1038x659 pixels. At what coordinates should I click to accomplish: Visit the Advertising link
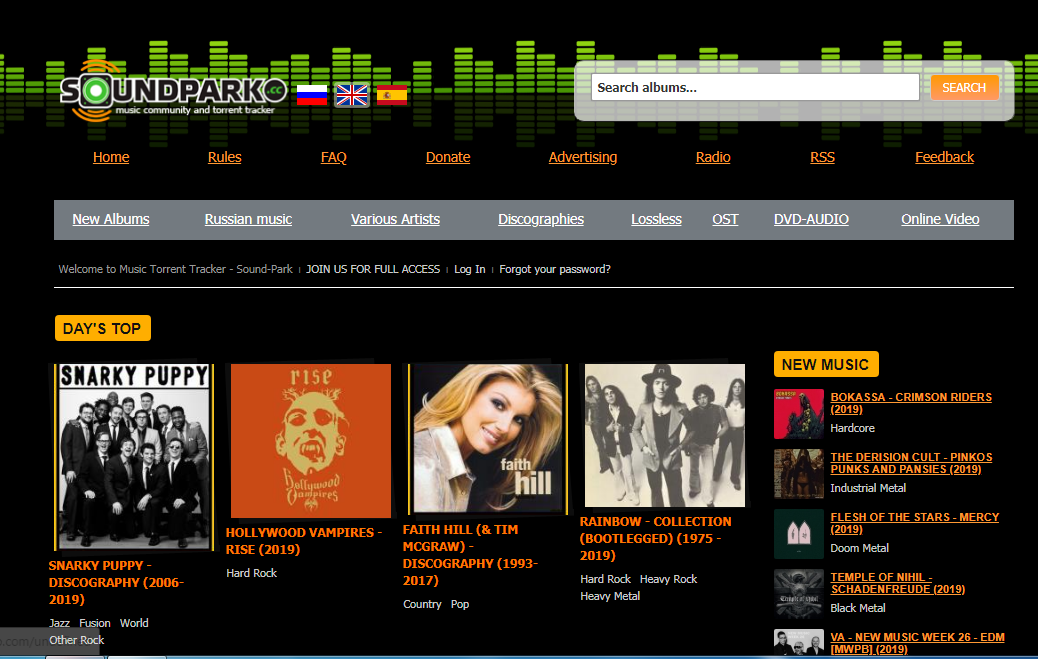583,157
